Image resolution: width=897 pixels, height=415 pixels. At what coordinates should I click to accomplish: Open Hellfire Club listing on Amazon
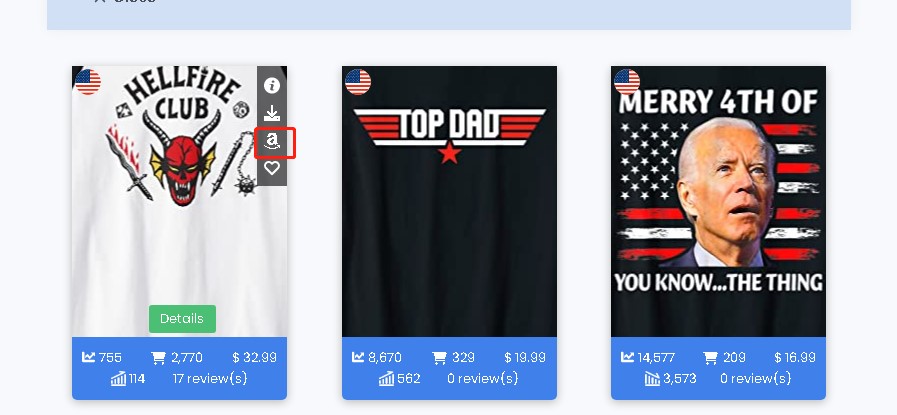(x=272, y=140)
